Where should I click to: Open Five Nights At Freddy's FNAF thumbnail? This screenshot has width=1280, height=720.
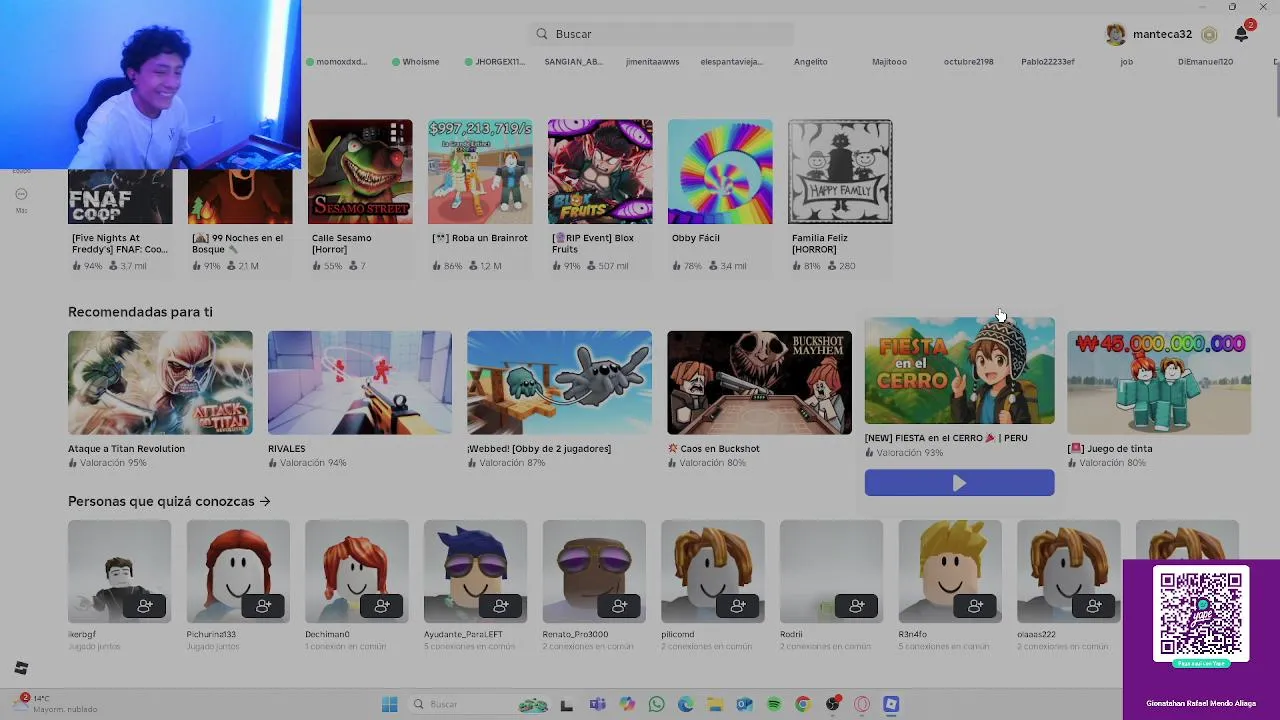(x=120, y=197)
